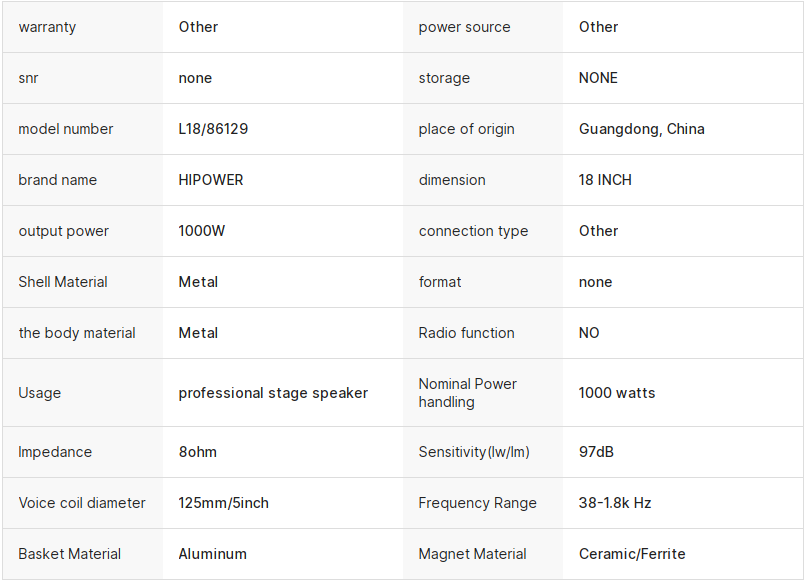Select the "Ceramic/Ferrite" magnet material value
This screenshot has height=585, width=809.
[x=632, y=554]
